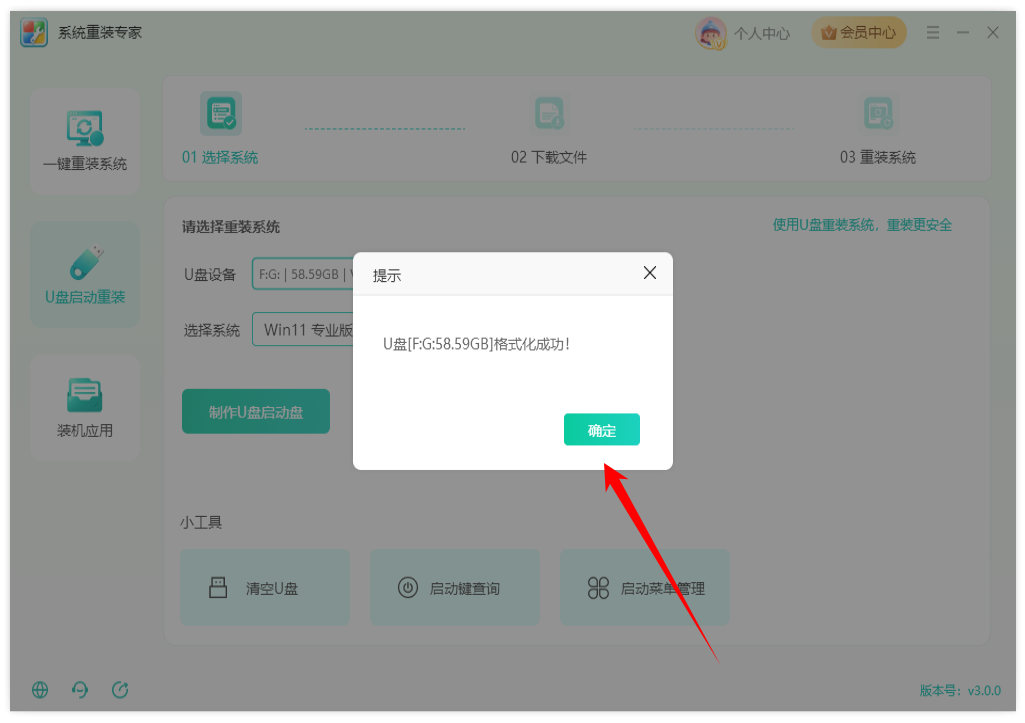Screen dimensions: 1025x723
Task: Click the 启动键查询 power icon
Action: tap(408, 587)
